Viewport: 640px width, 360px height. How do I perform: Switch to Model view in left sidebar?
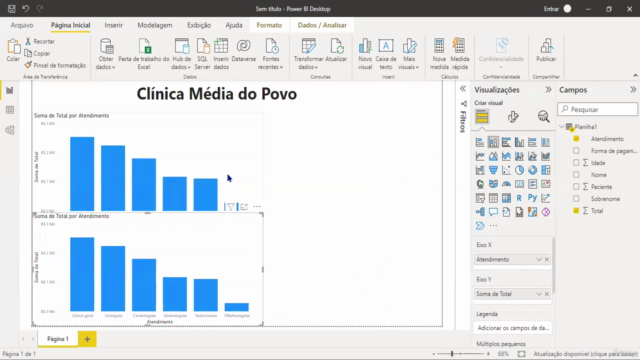click(10, 130)
